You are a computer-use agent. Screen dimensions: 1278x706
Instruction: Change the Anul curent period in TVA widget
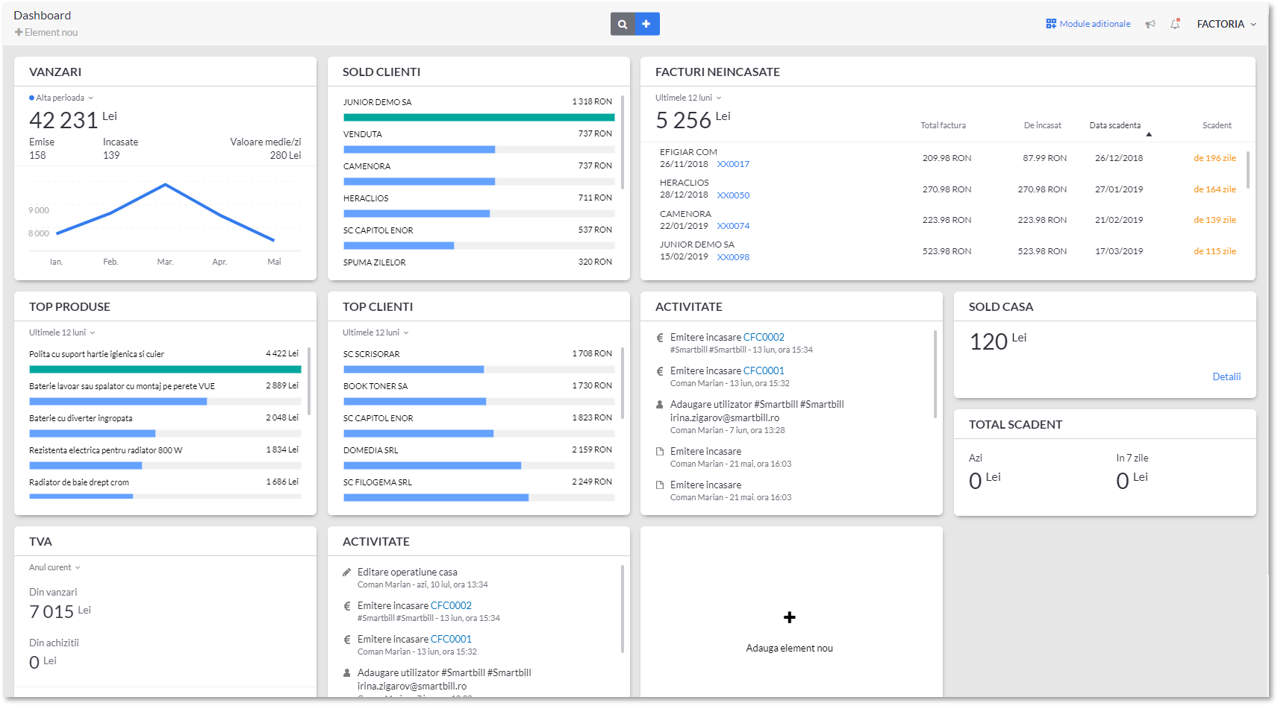(x=52, y=567)
